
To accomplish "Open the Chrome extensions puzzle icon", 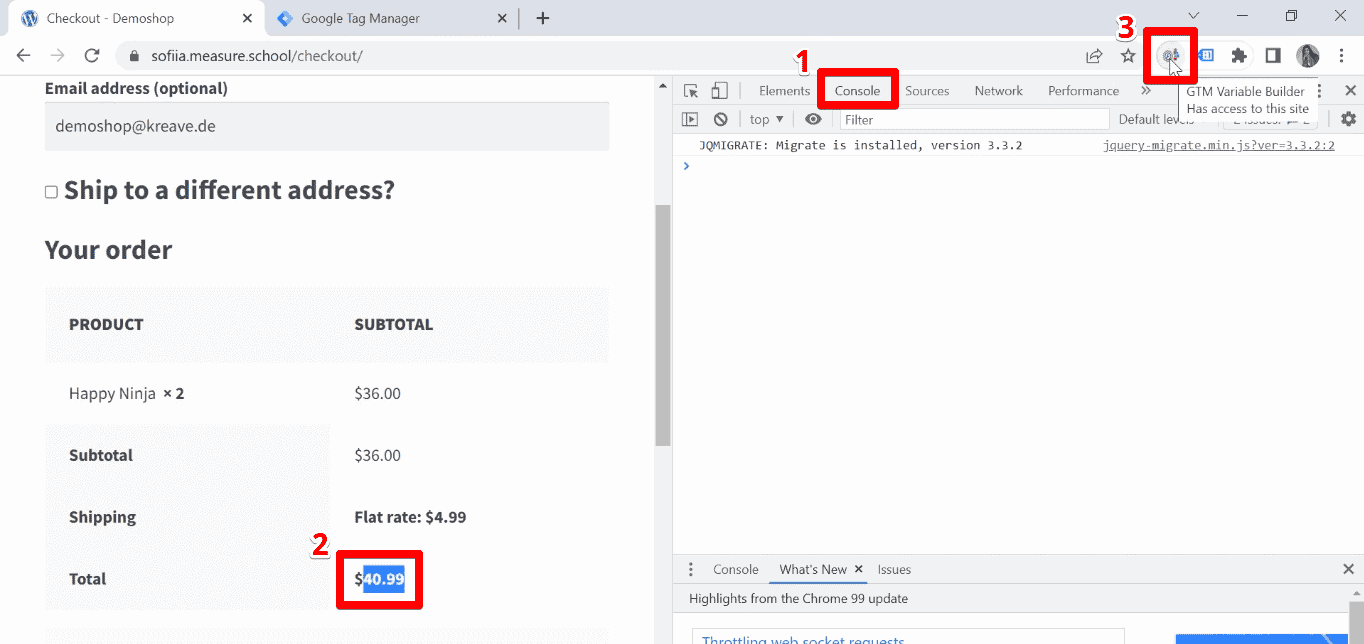I will 1239,55.
